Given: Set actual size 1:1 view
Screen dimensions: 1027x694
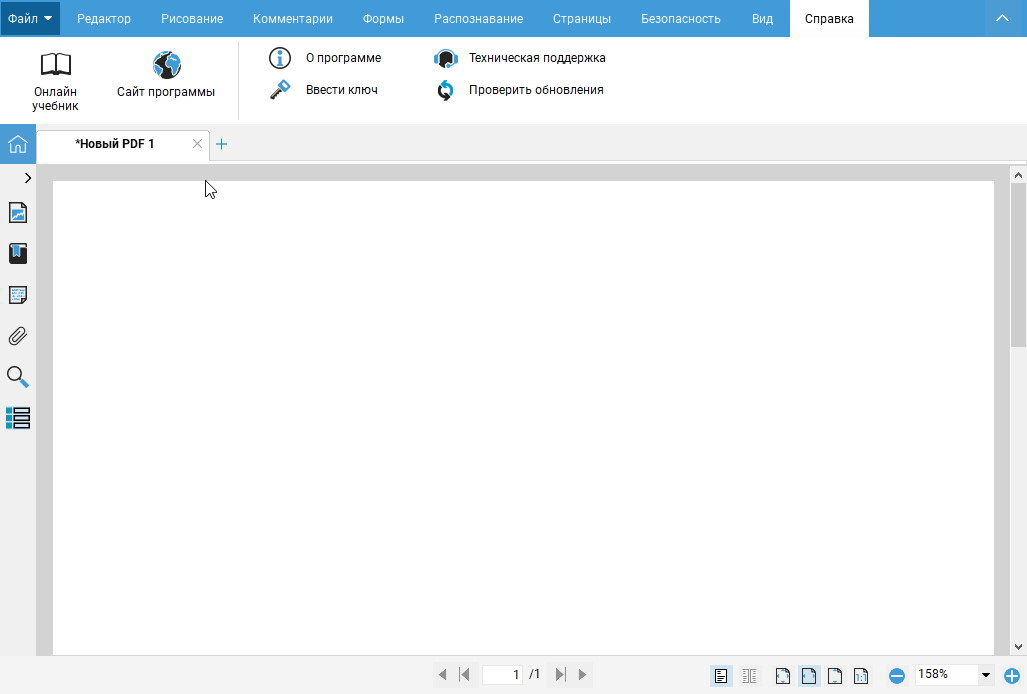Looking at the screenshot, I should click(x=861, y=675).
